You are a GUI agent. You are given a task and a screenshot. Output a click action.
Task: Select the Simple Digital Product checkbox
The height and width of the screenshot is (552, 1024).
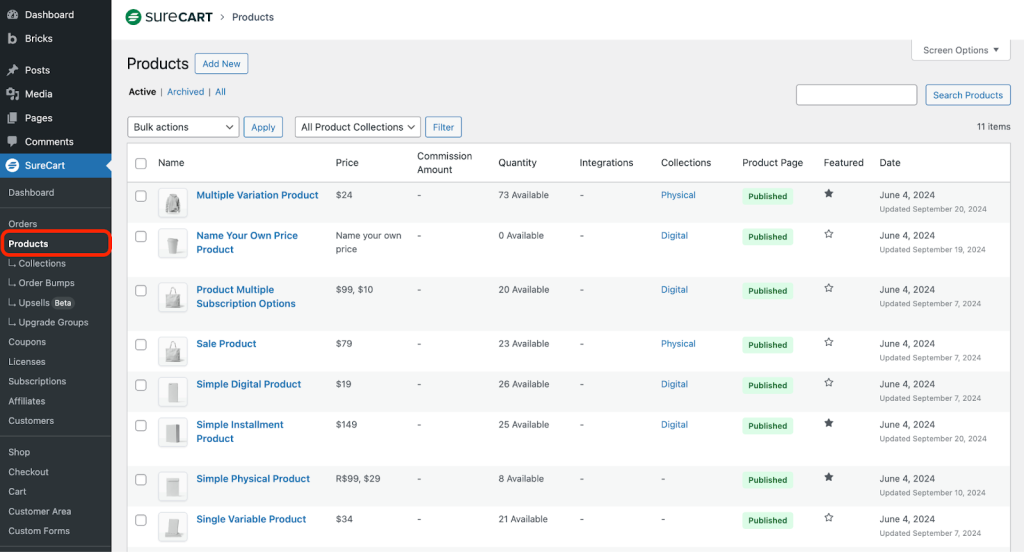click(x=141, y=385)
